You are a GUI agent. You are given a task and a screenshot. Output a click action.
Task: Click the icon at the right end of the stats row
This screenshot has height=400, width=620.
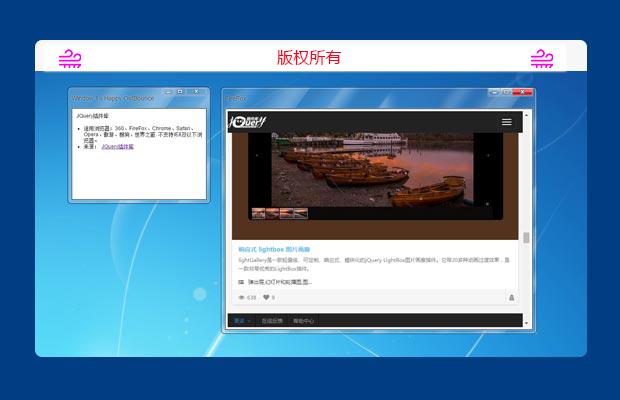[x=511, y=297]
